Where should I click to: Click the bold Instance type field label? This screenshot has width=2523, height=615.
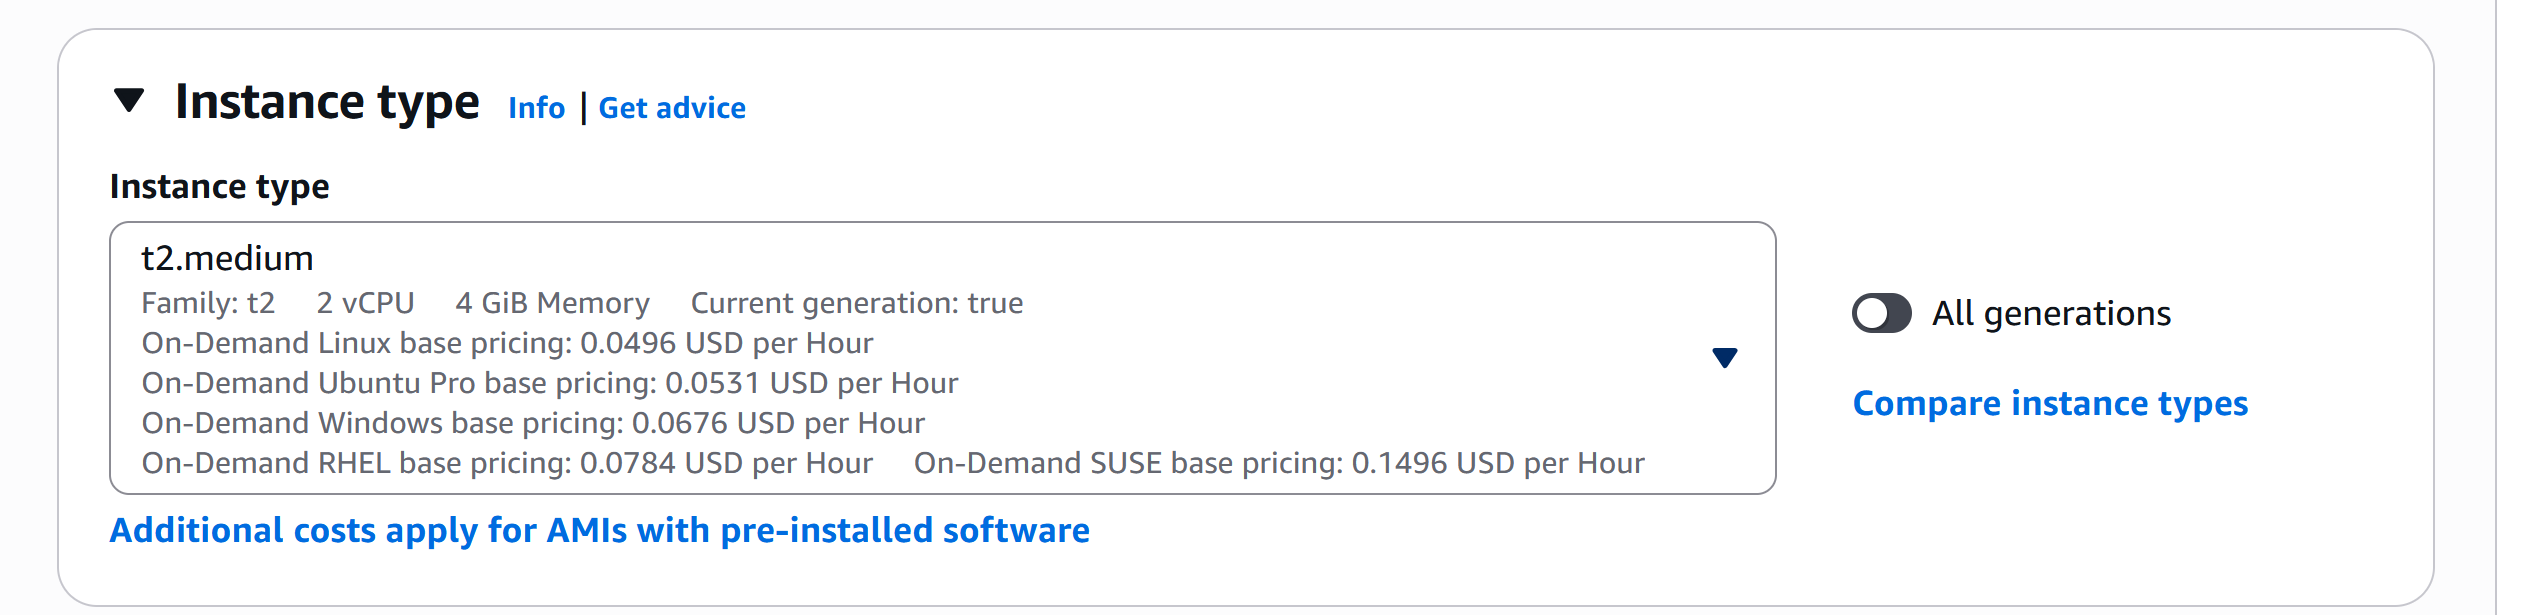219,187
